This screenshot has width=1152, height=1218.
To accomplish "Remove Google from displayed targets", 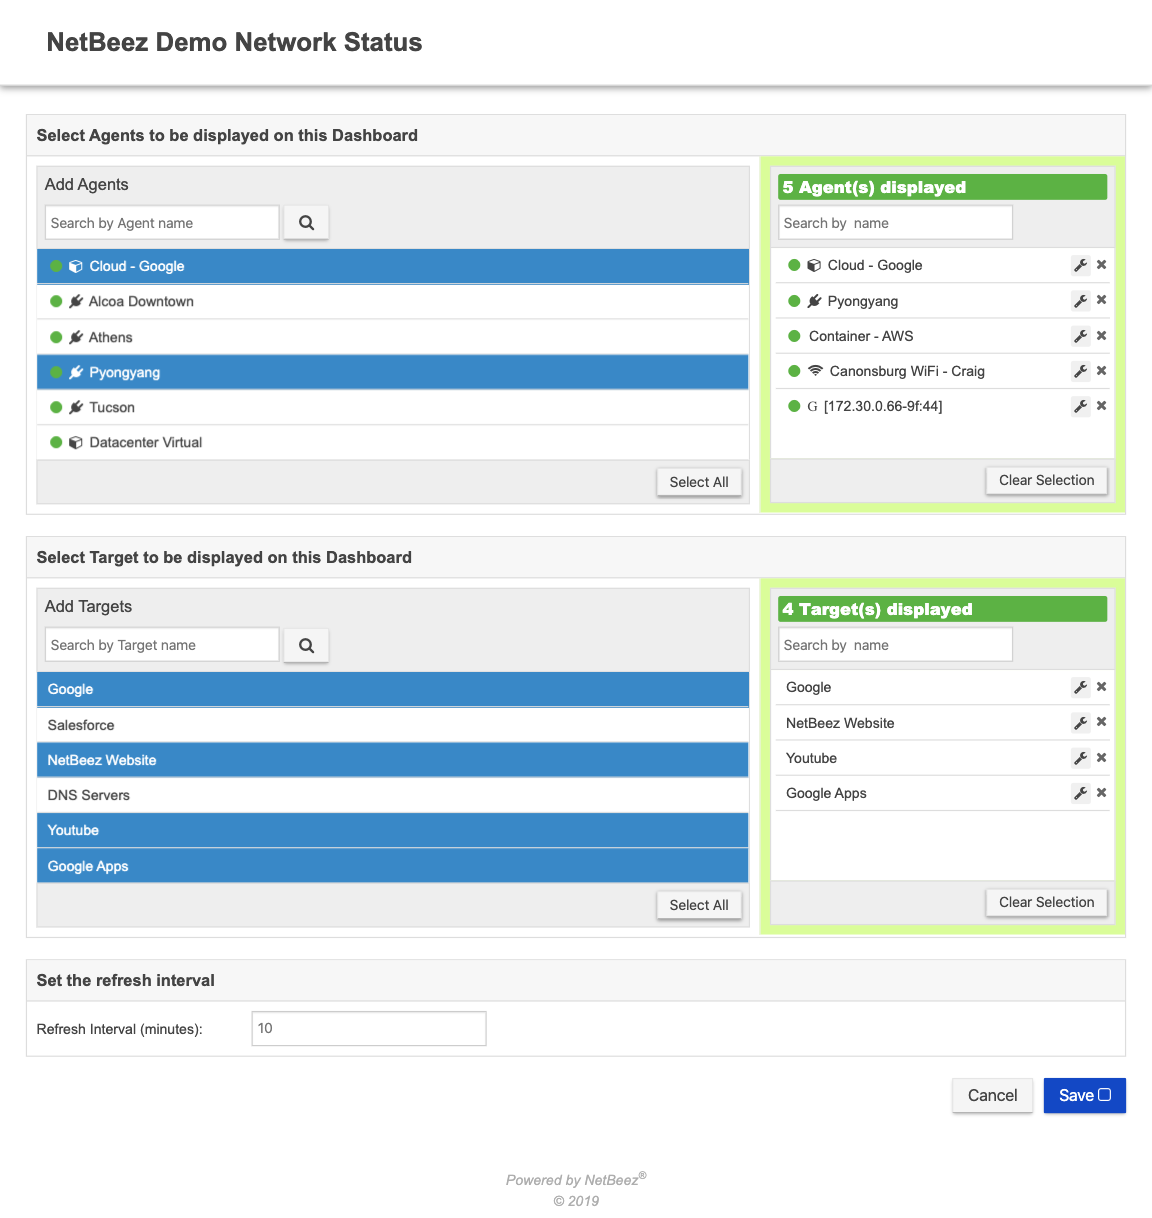I will [1101, 687].
